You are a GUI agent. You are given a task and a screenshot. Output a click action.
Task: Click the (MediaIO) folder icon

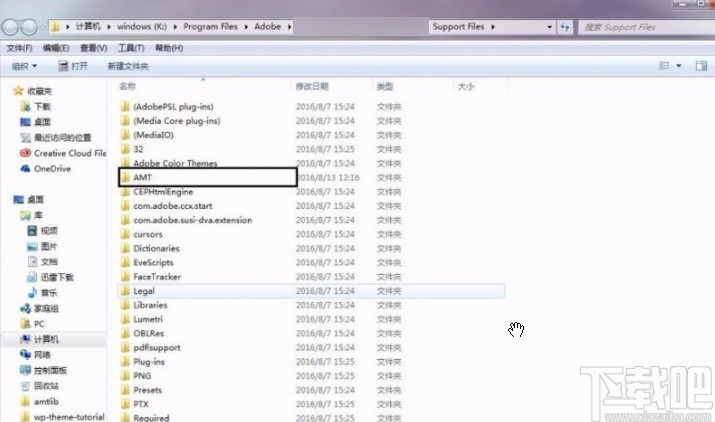click(x=125, y=135)
